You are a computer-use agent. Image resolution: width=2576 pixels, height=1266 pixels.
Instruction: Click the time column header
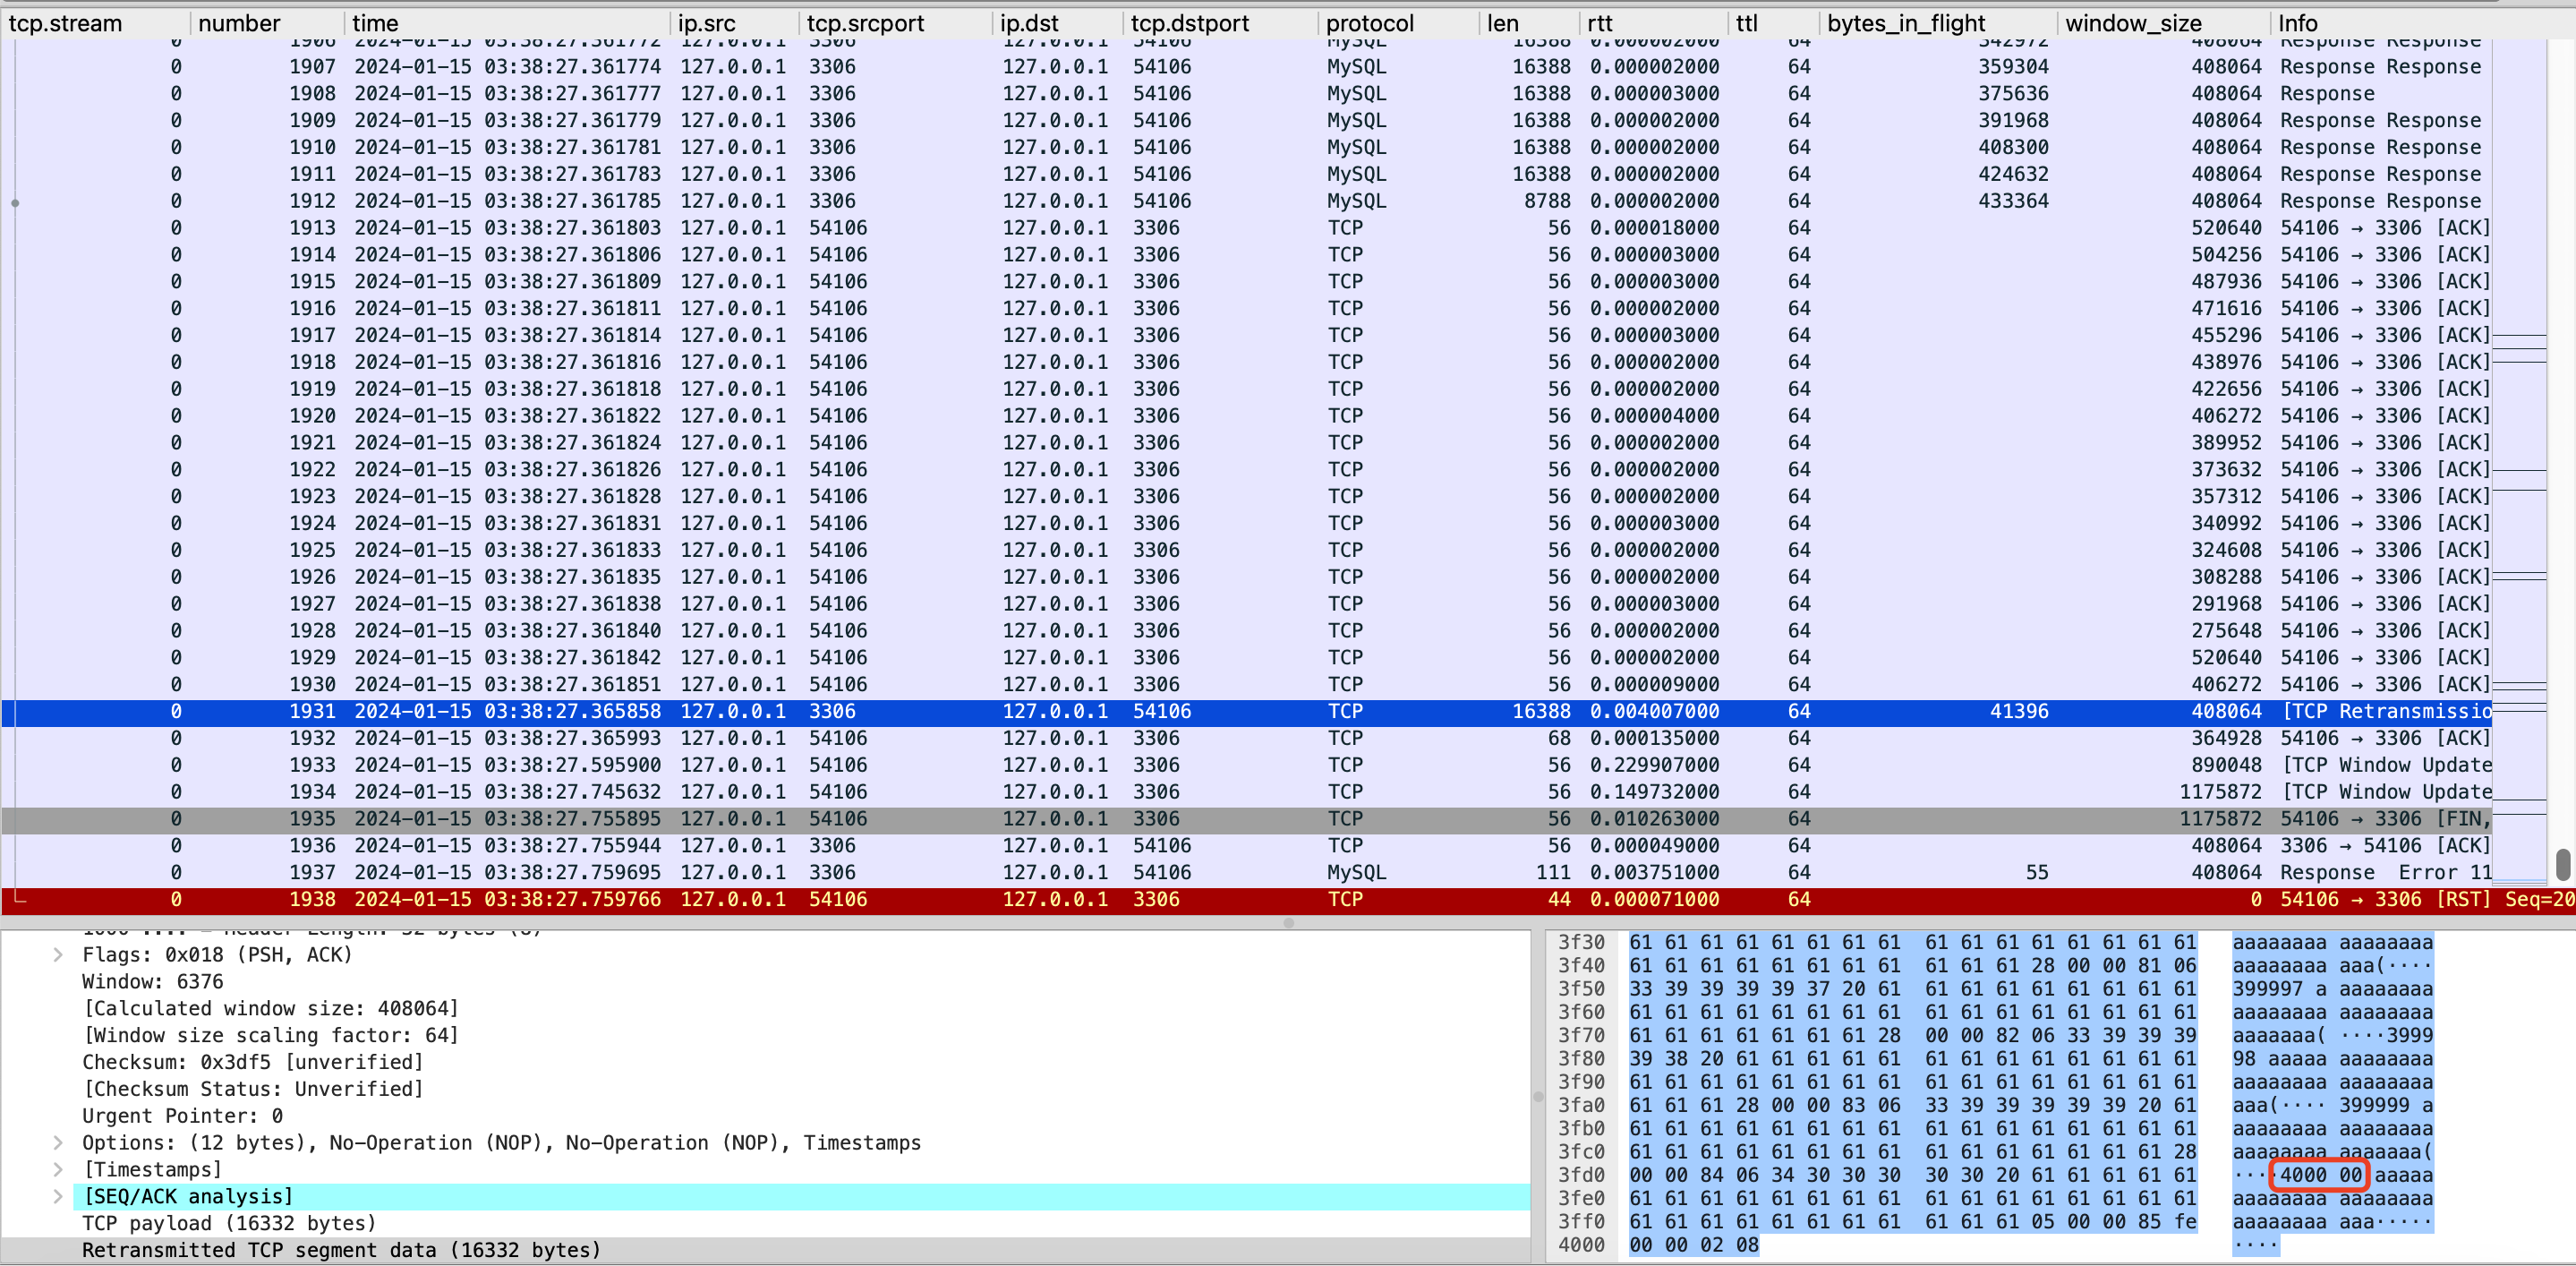[375, 23]
